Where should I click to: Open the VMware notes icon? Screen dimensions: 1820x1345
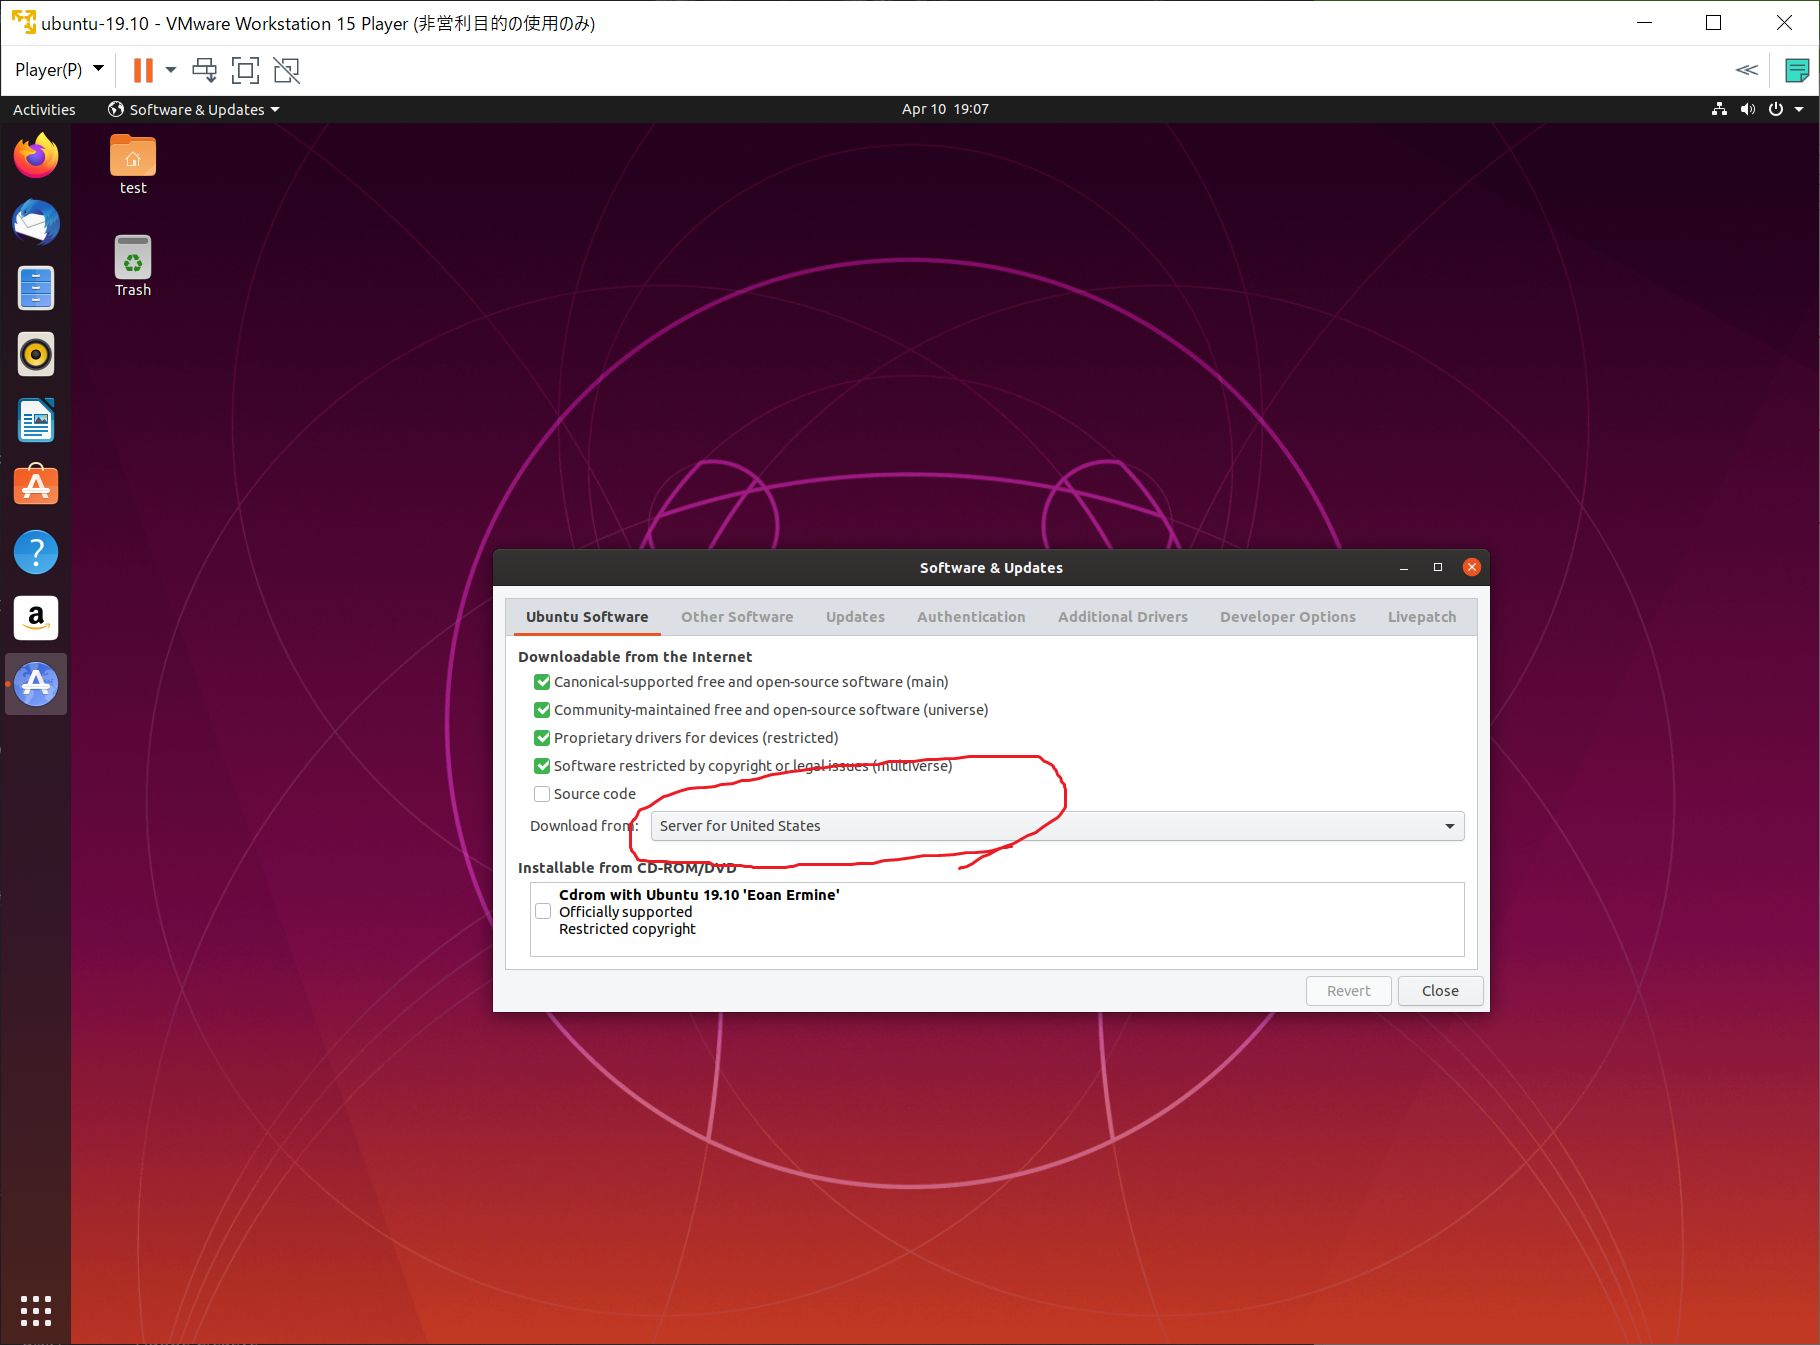pos(1797,70)
